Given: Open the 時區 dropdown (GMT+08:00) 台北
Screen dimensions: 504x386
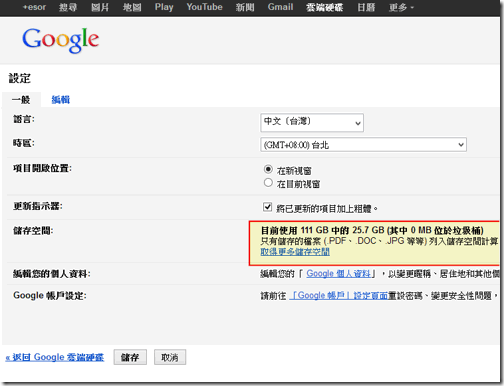Looking at the screenshot, I should tap(363, 145).
